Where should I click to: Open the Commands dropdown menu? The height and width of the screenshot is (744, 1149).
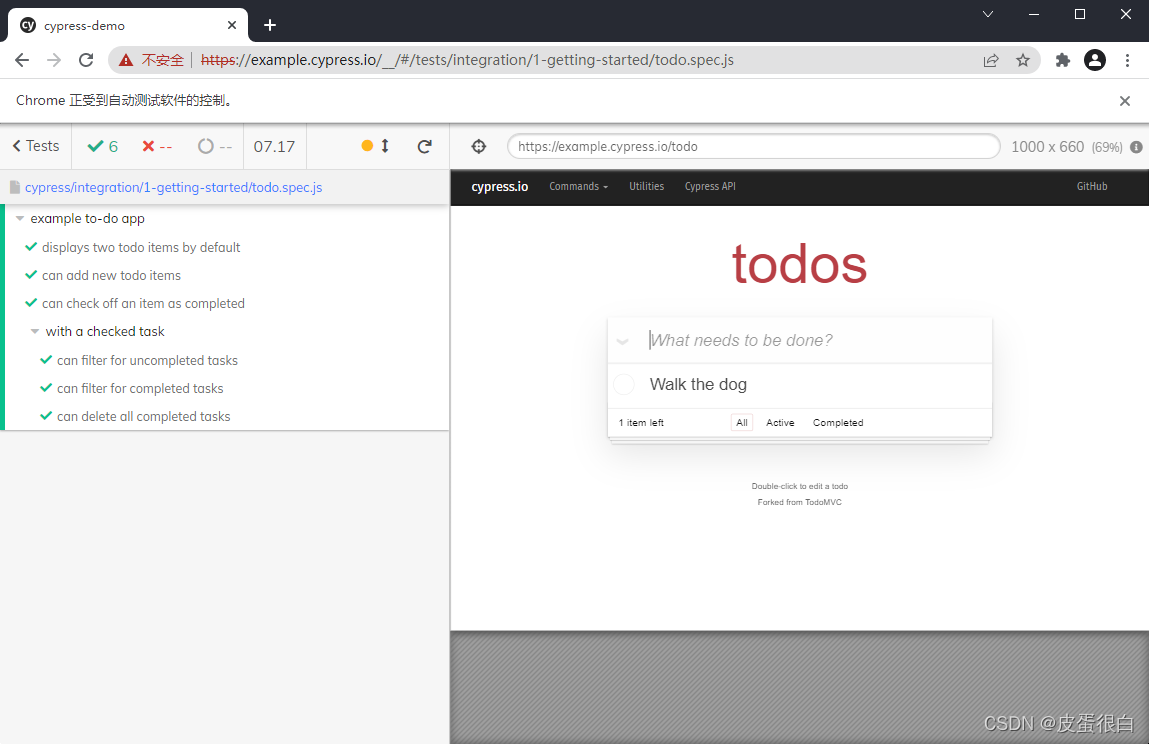578,186
